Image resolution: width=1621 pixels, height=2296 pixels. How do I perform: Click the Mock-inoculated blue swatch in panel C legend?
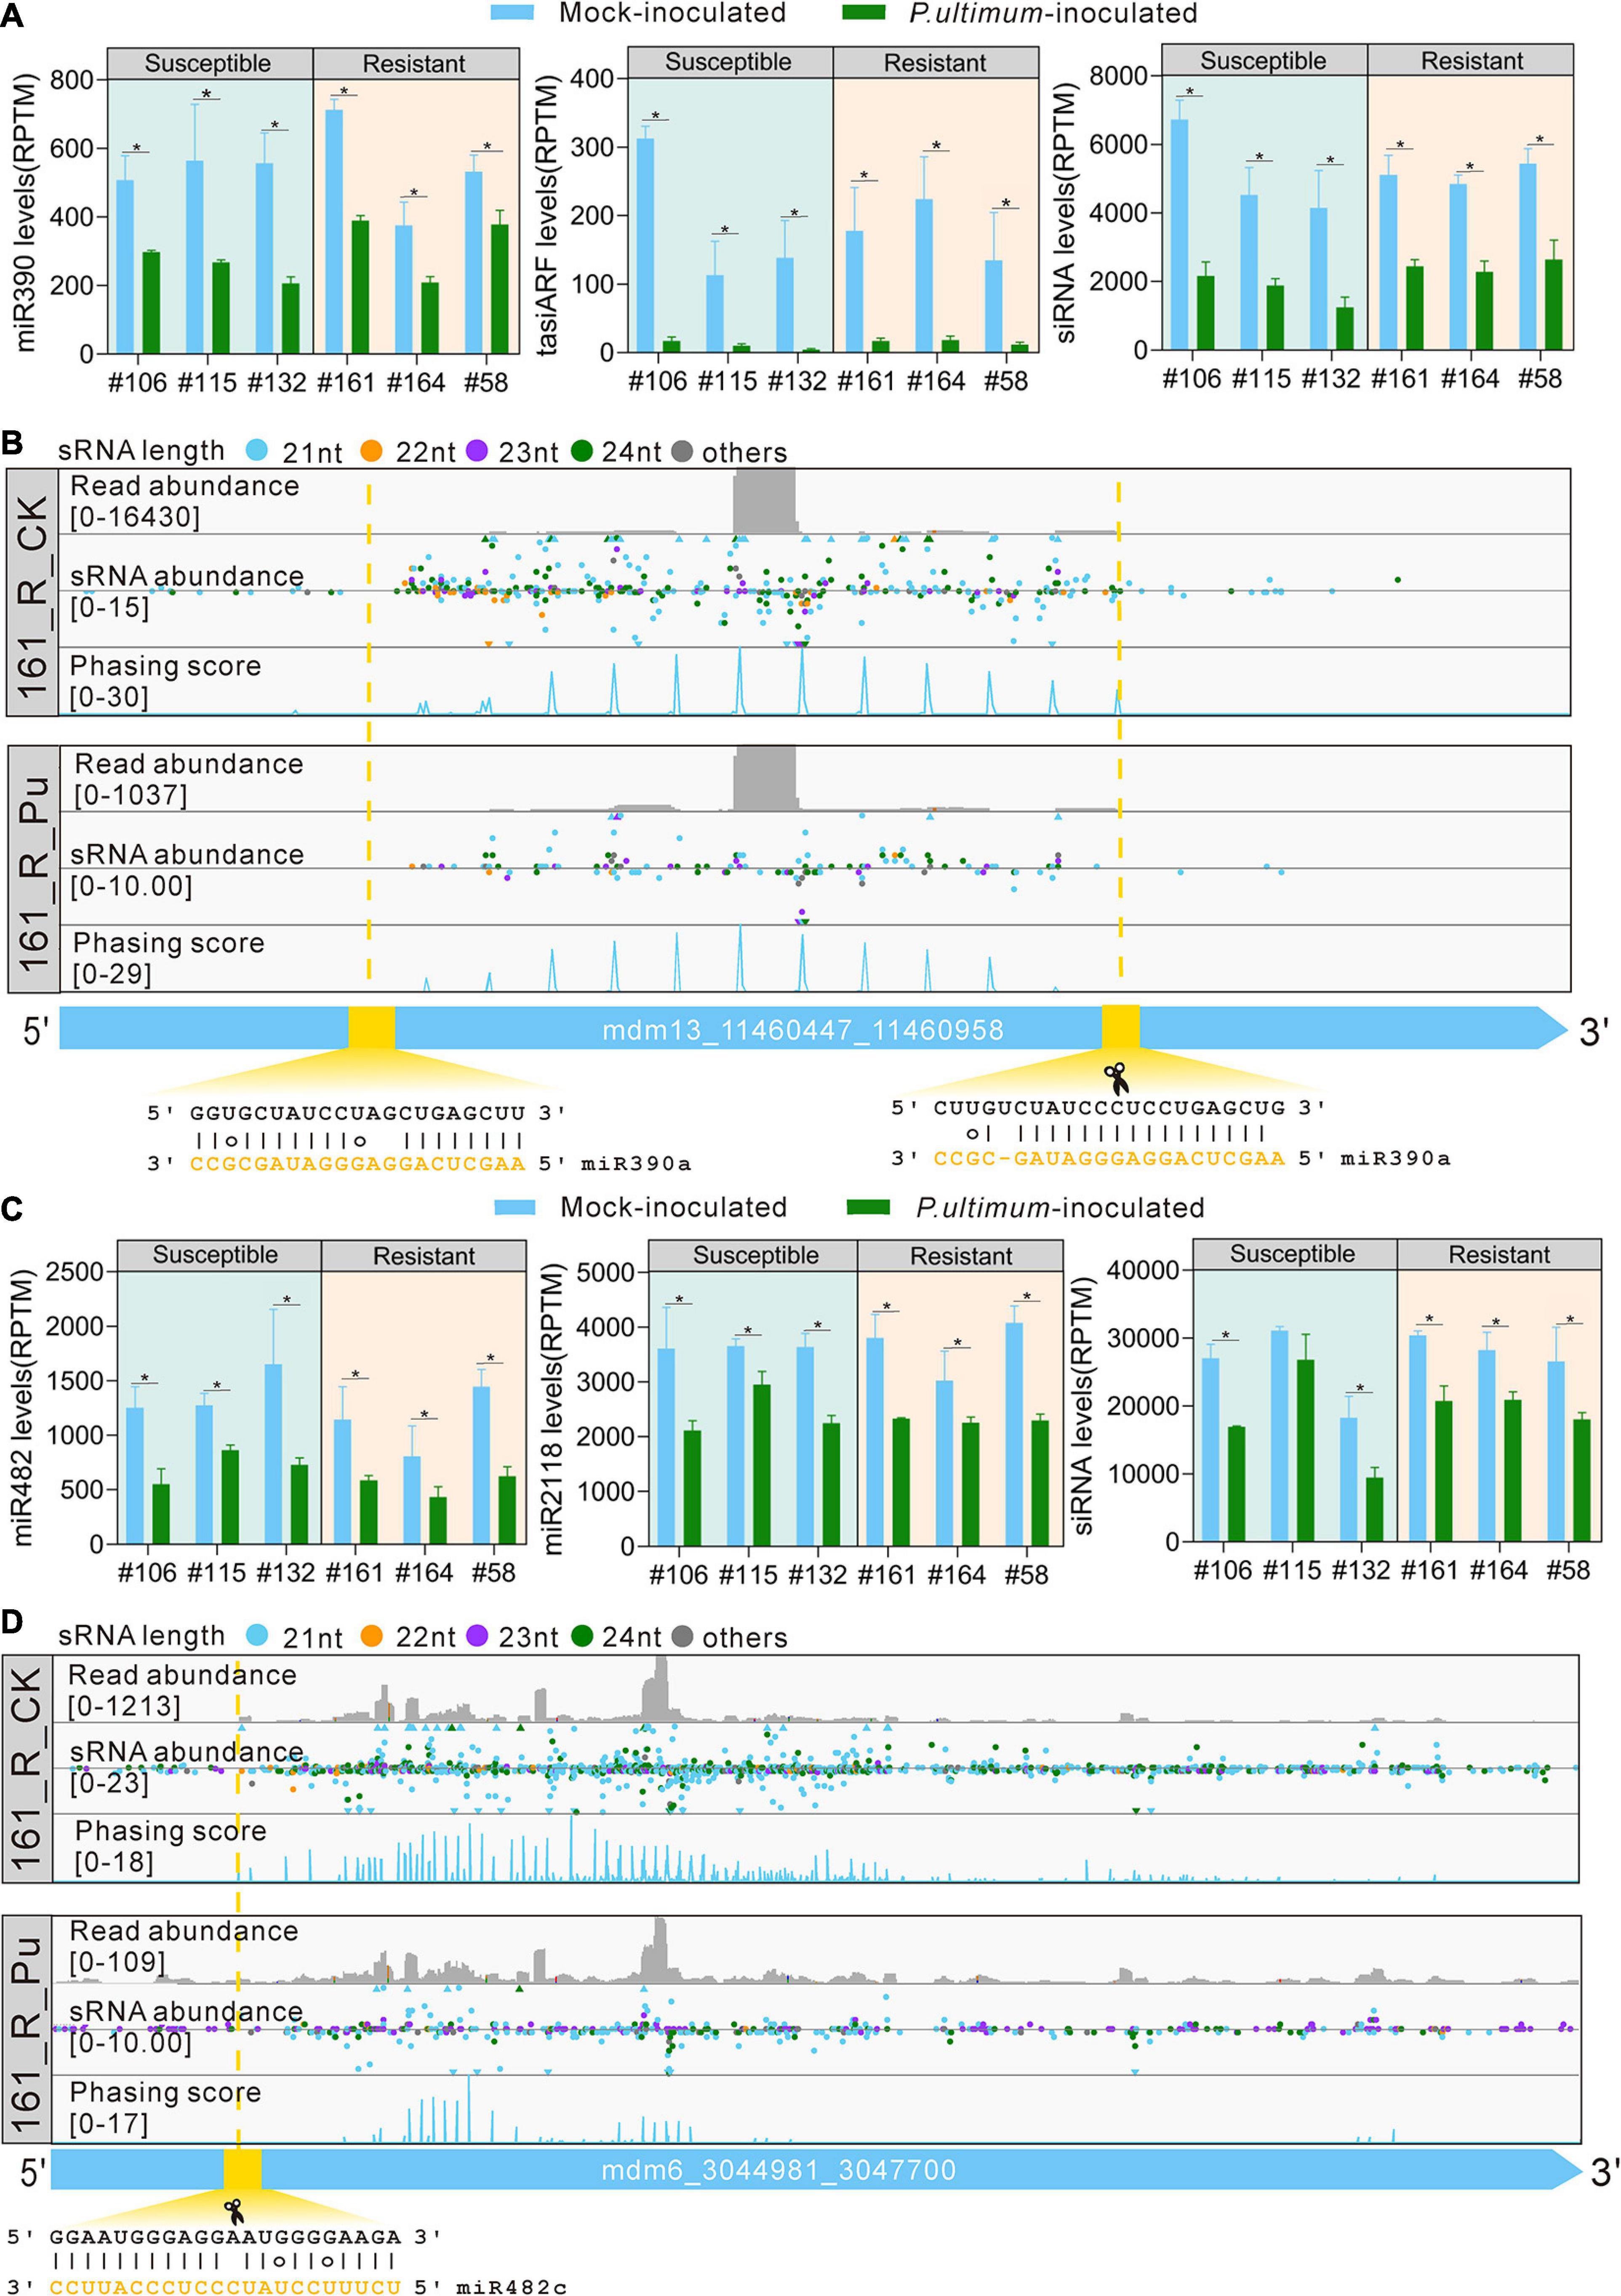[x=515, y=1207]
